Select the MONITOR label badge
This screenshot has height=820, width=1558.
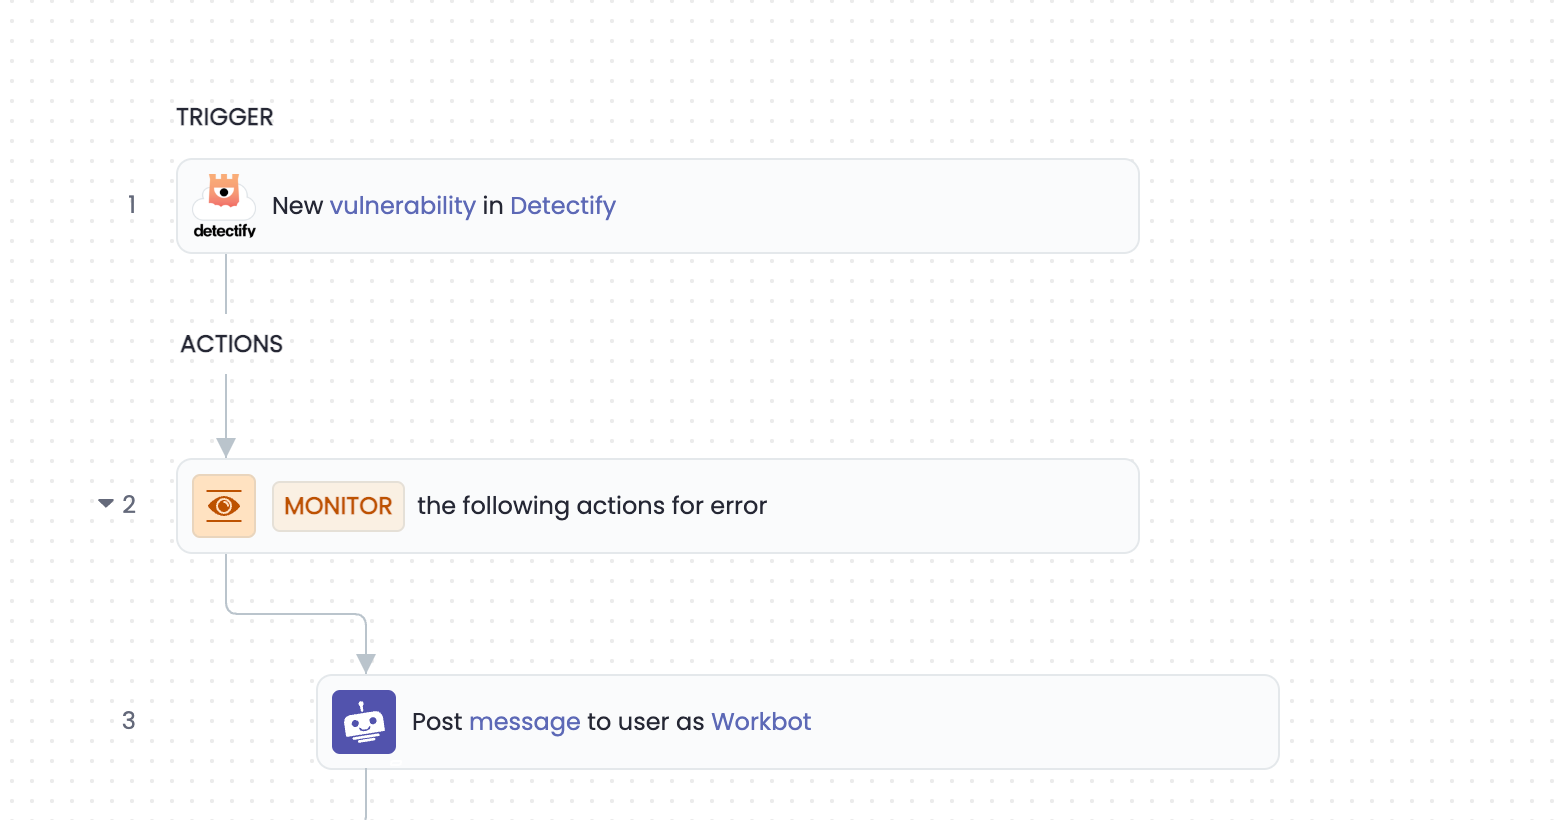point(338,506)
